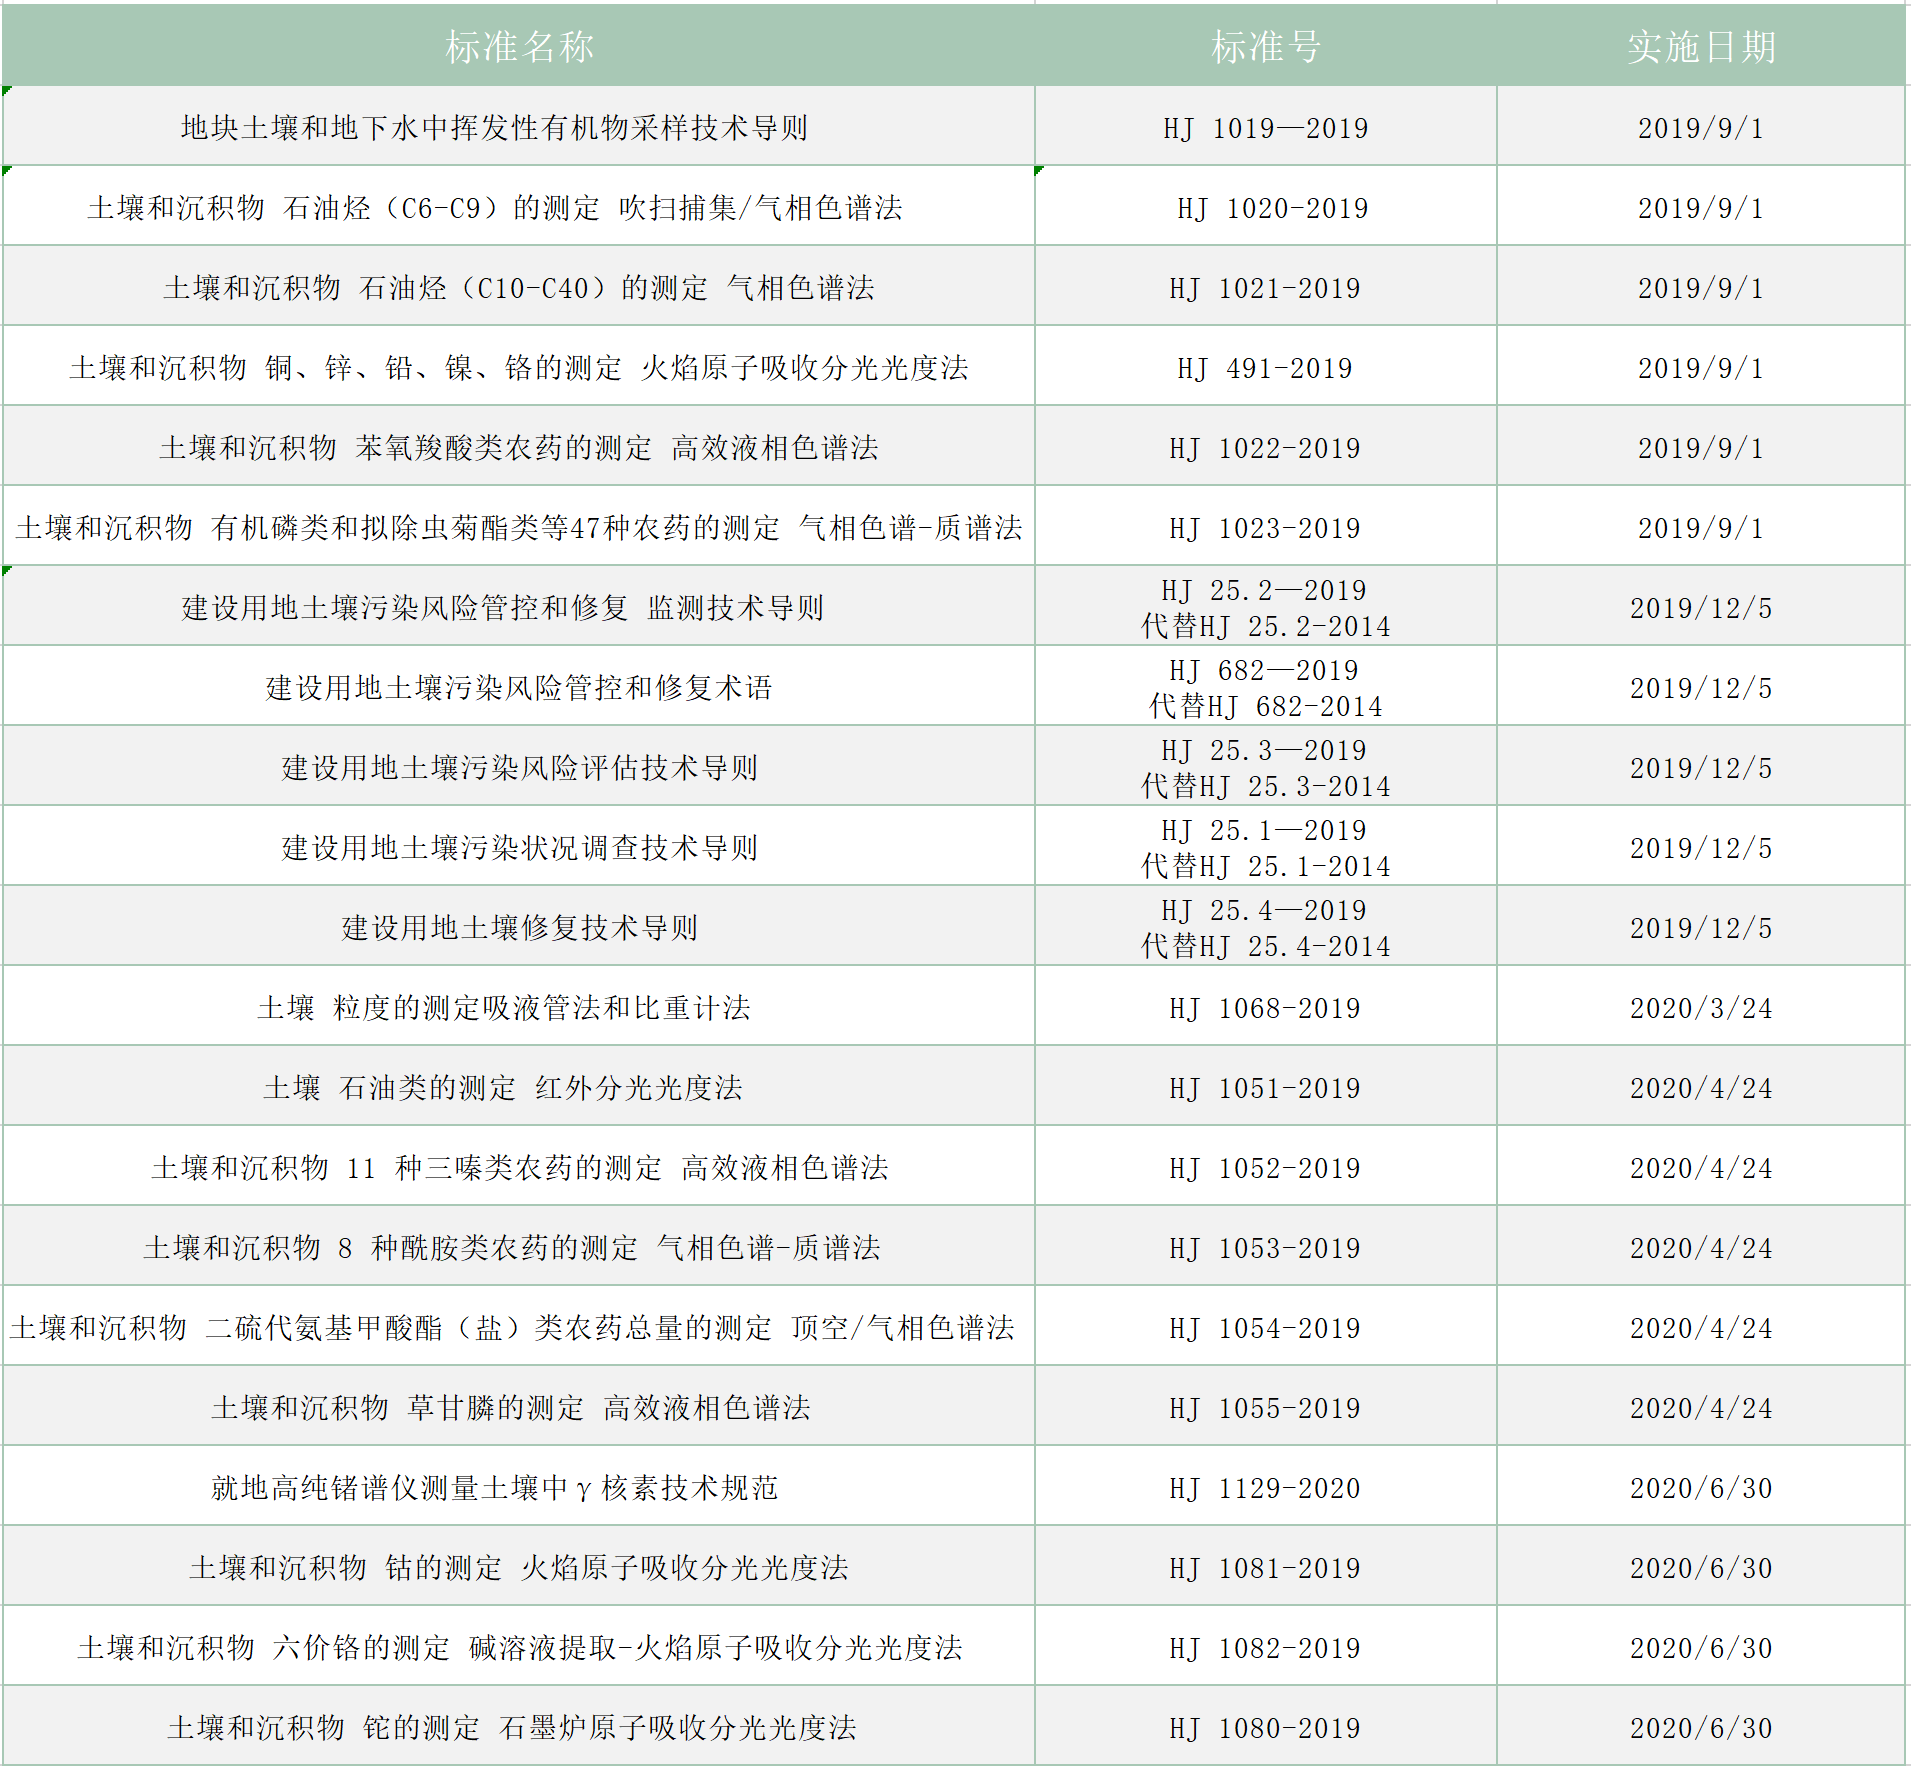
Task: Click the 标准名称 column header
Action: tap(518, 47)
